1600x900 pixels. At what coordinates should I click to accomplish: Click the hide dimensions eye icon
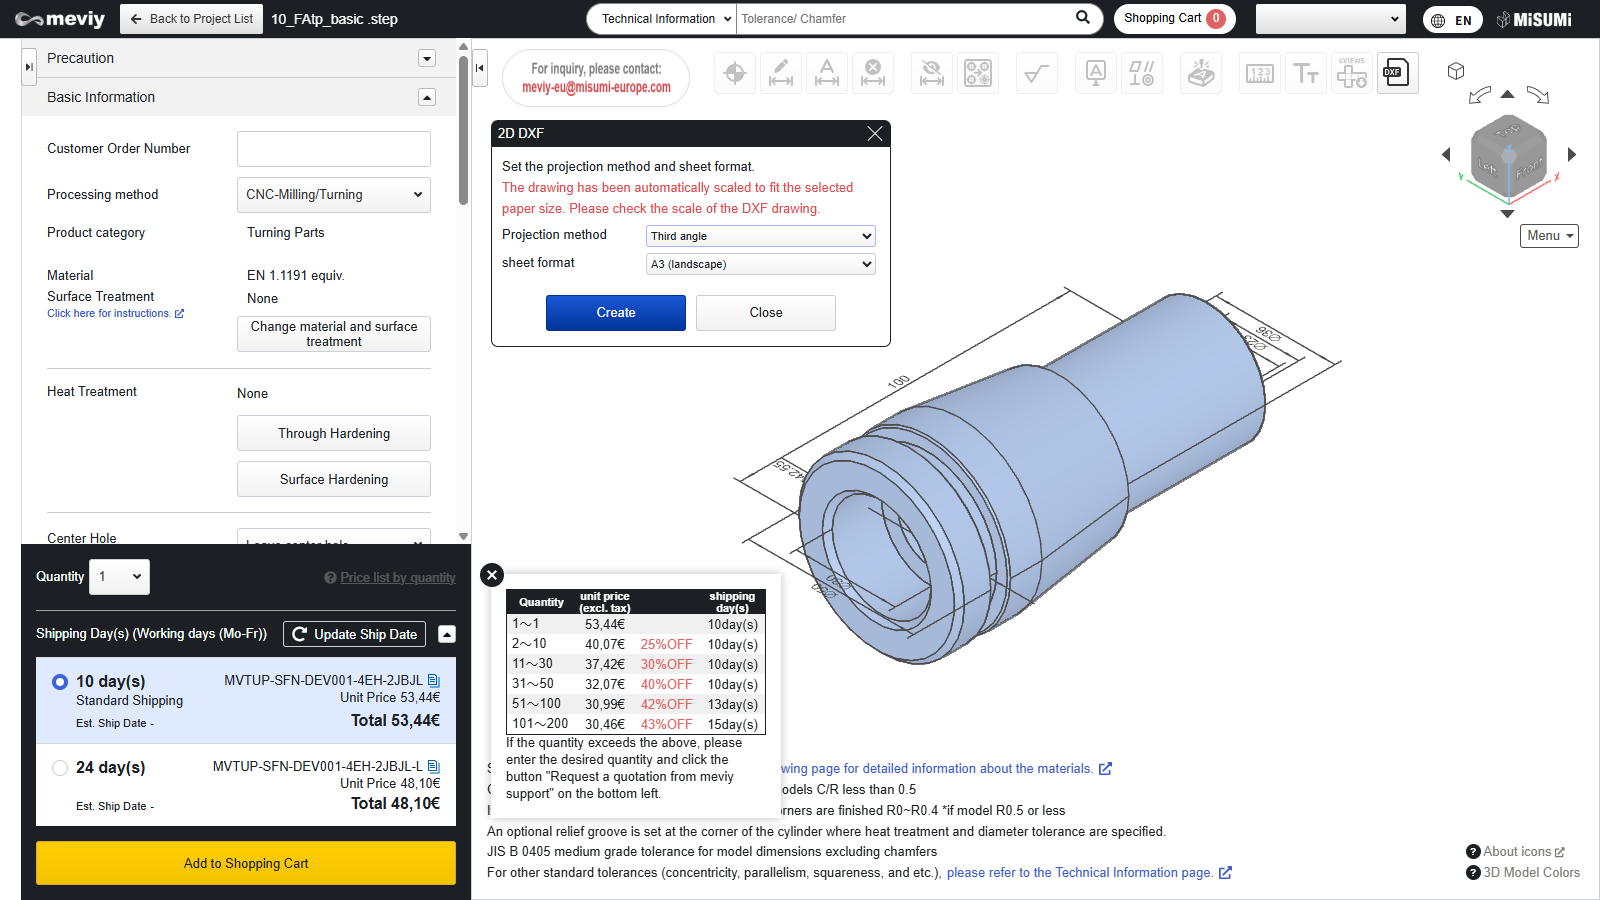pyautogui.click(x=932, y=73)
